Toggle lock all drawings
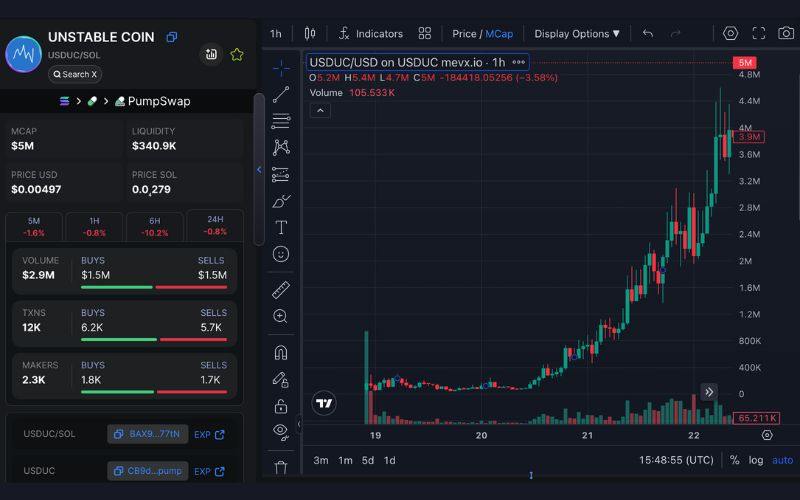 click(x=281, y=406)
